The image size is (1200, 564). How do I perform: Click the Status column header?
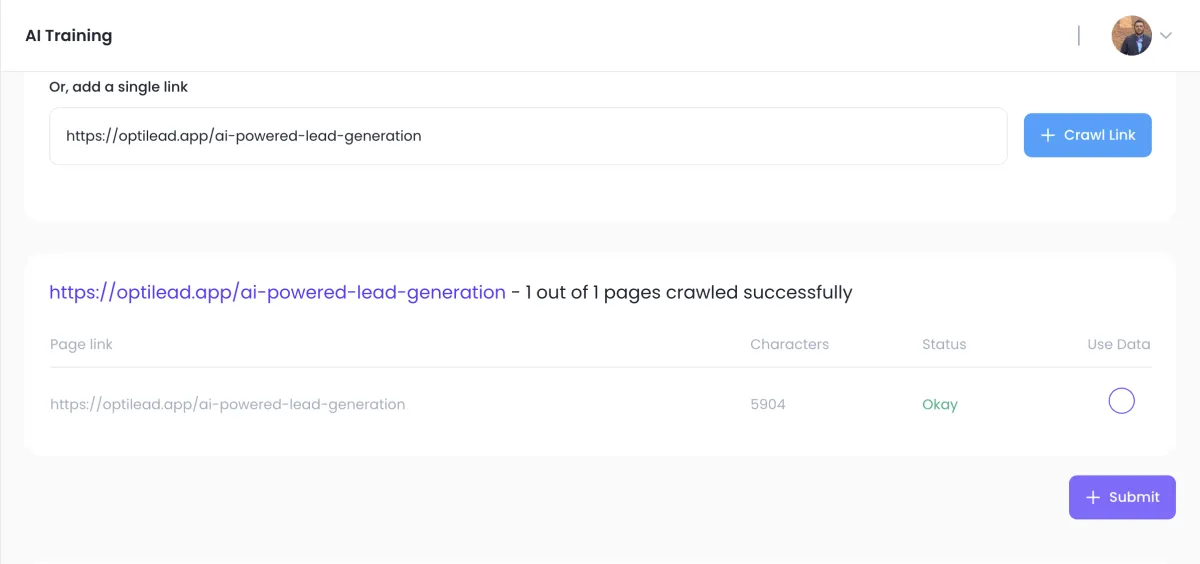(944, 344)
